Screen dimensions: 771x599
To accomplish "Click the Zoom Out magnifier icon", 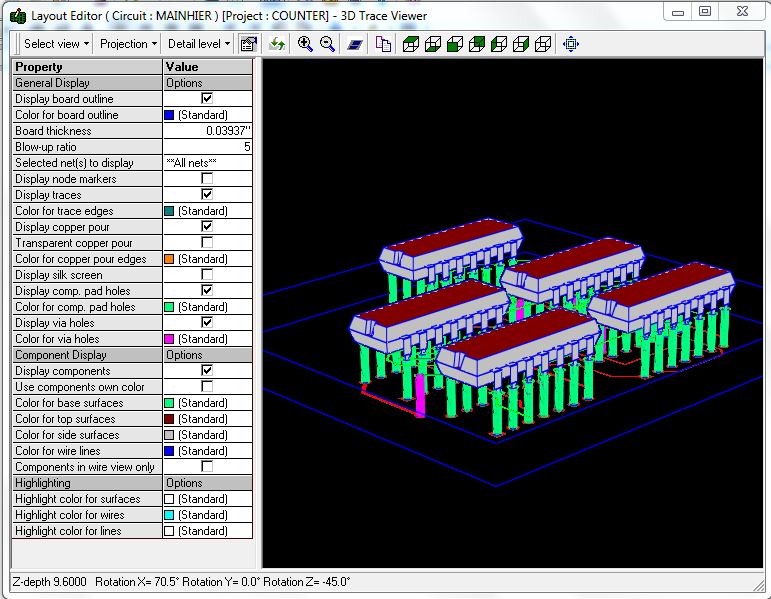I will [x=327, y=44].
